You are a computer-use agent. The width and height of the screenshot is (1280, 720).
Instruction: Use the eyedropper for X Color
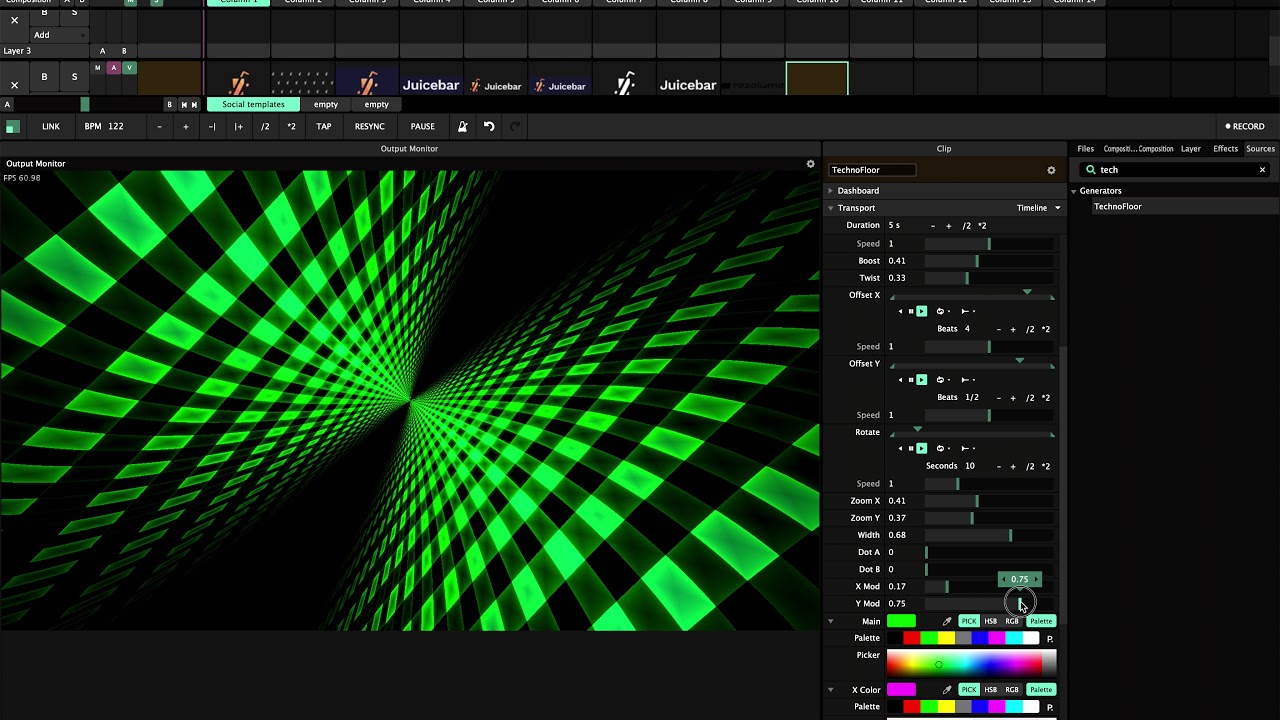pos(947,690)
